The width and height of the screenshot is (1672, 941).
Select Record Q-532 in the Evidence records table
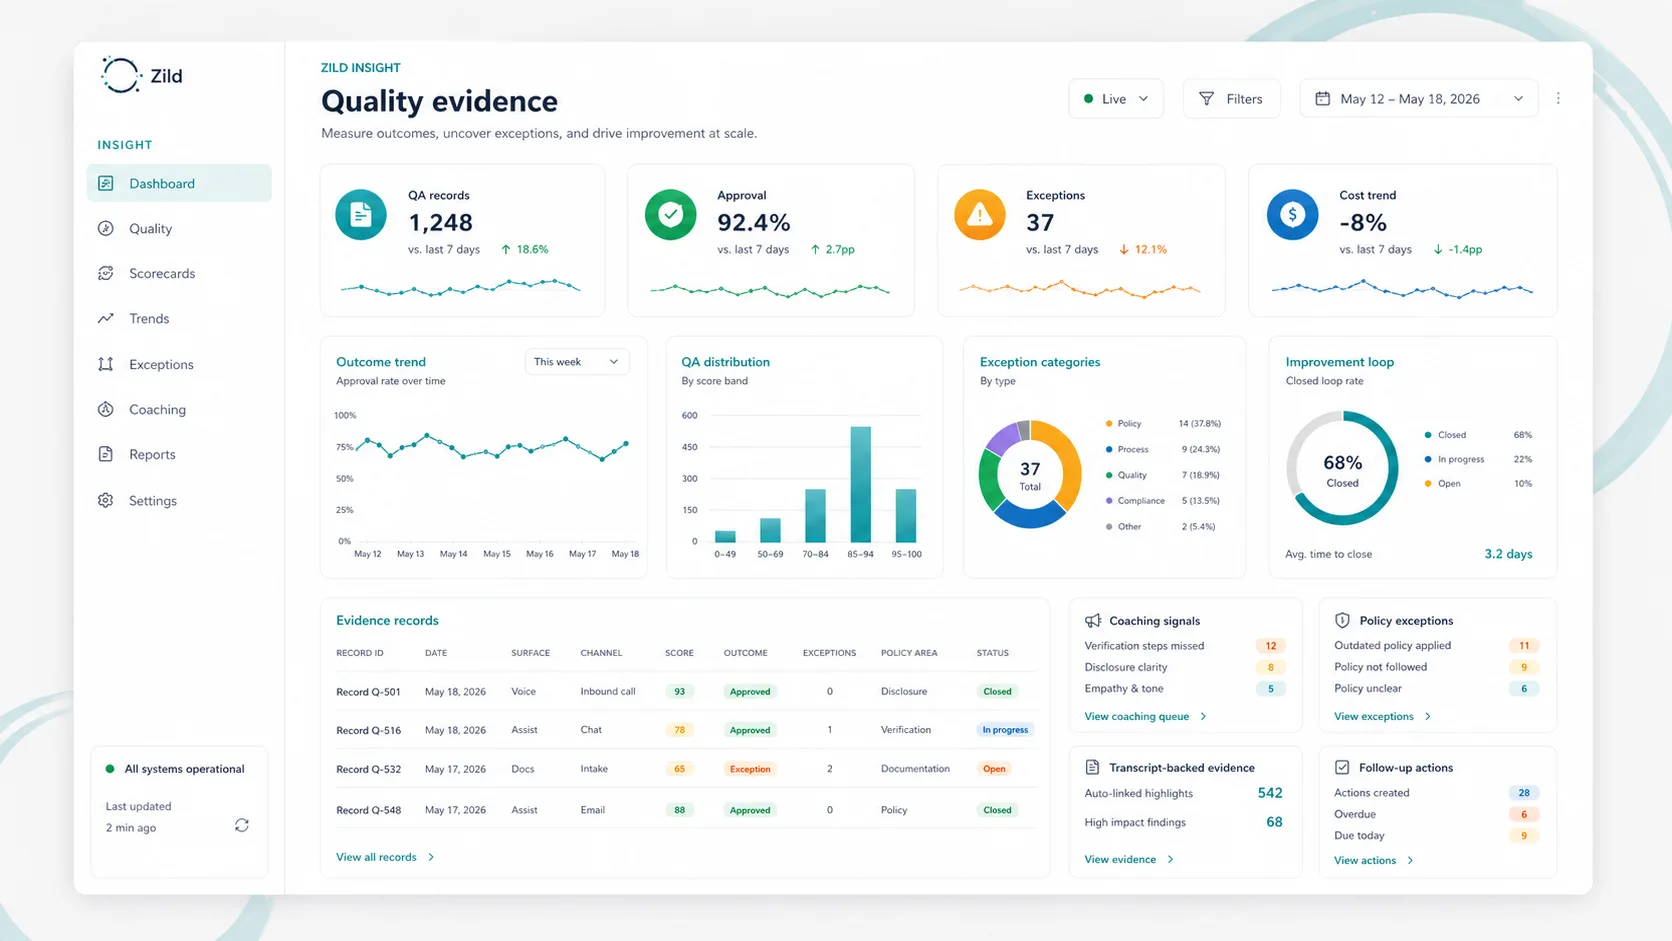(x=368, y=769)
